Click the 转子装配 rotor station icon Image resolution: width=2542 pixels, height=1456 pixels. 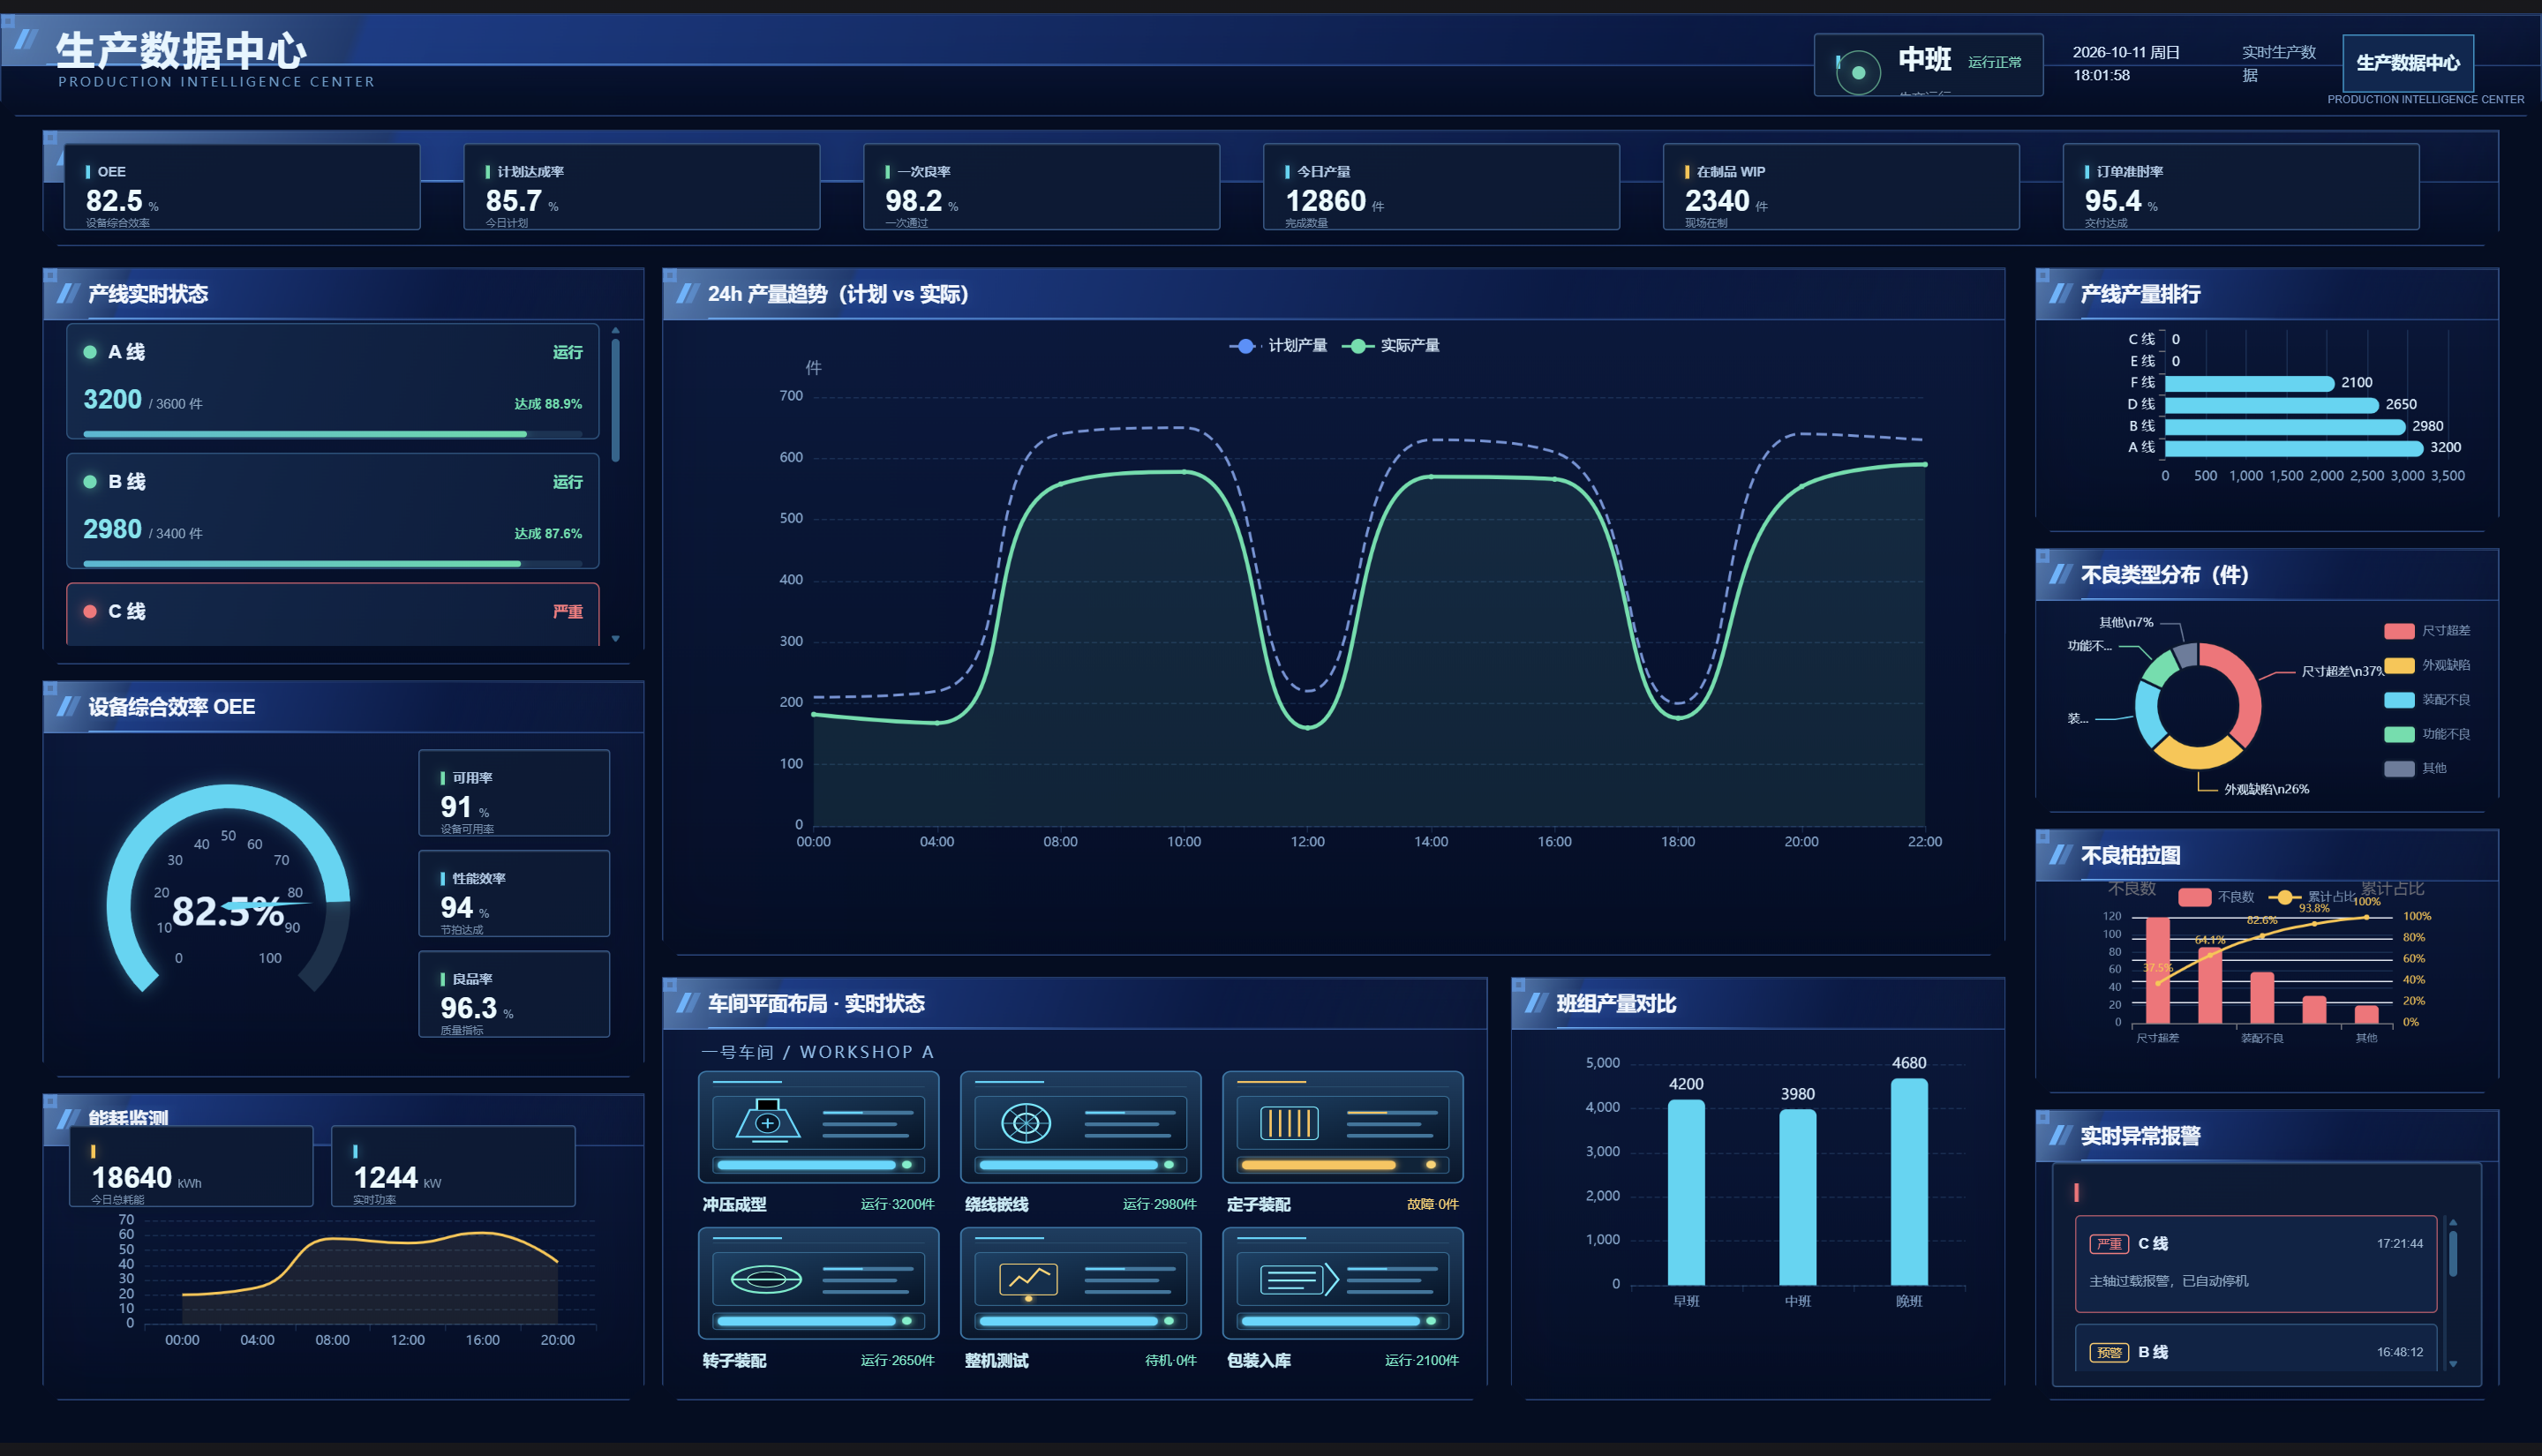(766, 1279)
